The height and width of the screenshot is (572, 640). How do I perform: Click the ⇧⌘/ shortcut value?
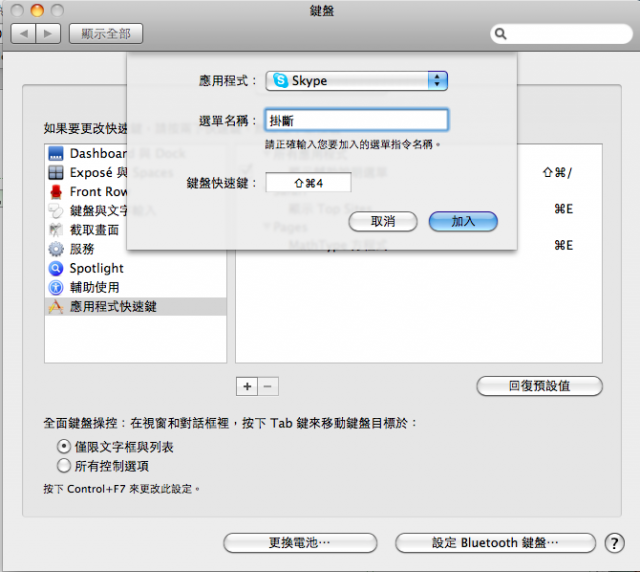pos(558,173)
